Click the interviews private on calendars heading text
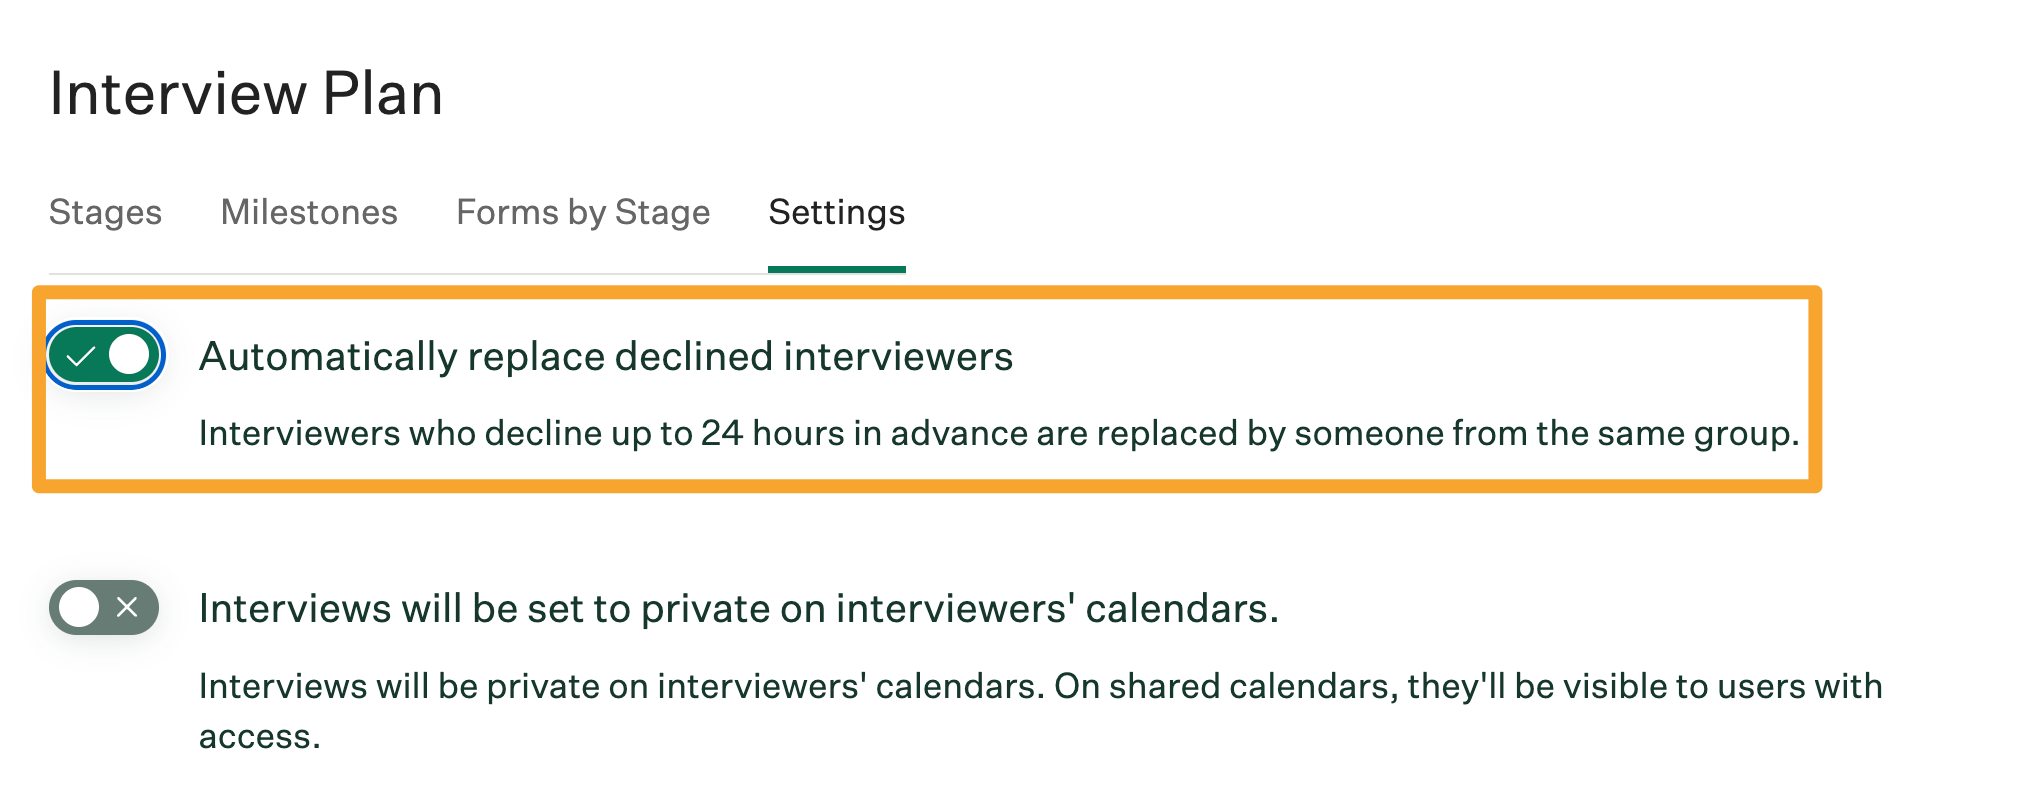Screen dimensions: 2028x800 coord(739,607)
